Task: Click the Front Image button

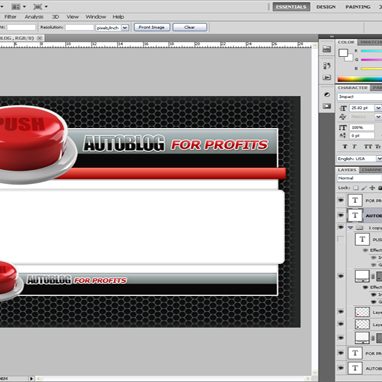Action: [x=152, y=27]
